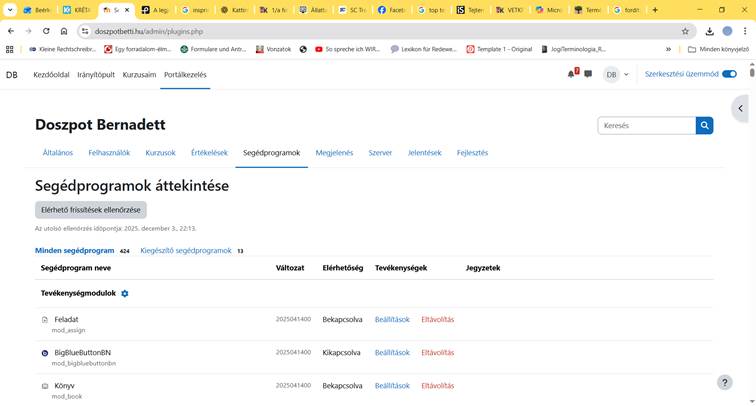Open the browser home page icon

coord(64,31)
